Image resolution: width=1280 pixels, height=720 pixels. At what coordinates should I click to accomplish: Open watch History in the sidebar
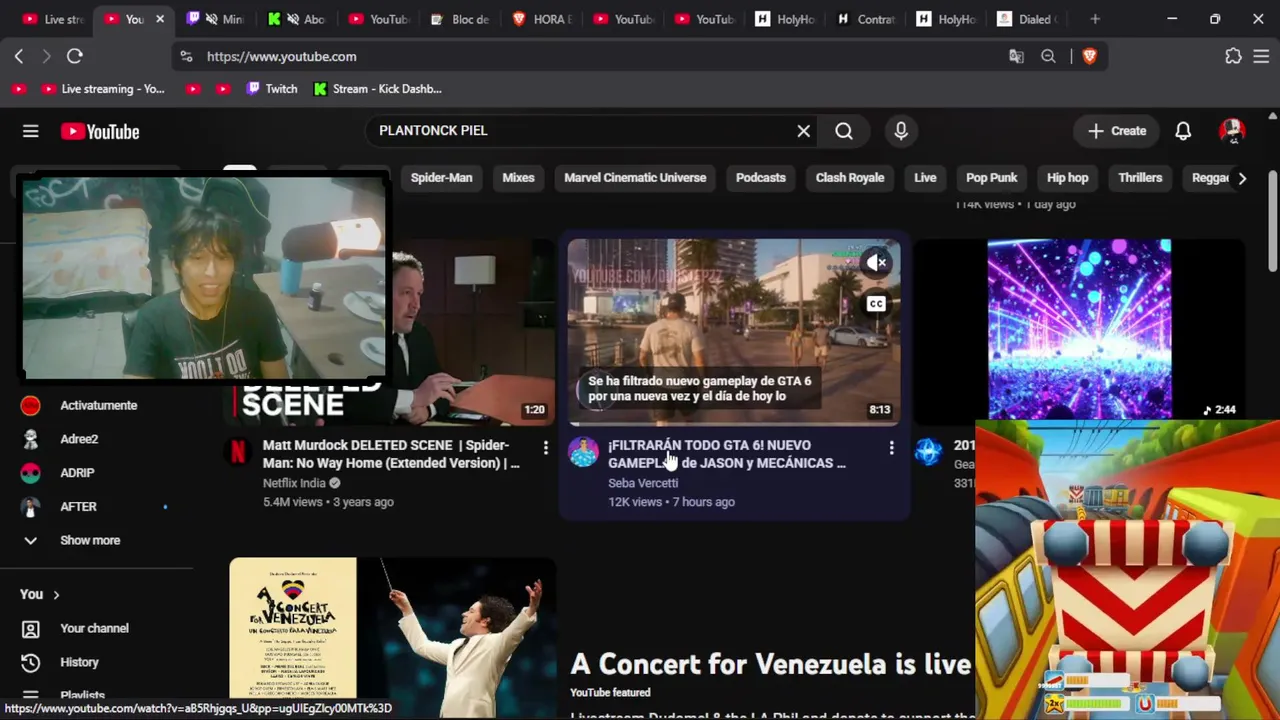click(x=79, y=662)
